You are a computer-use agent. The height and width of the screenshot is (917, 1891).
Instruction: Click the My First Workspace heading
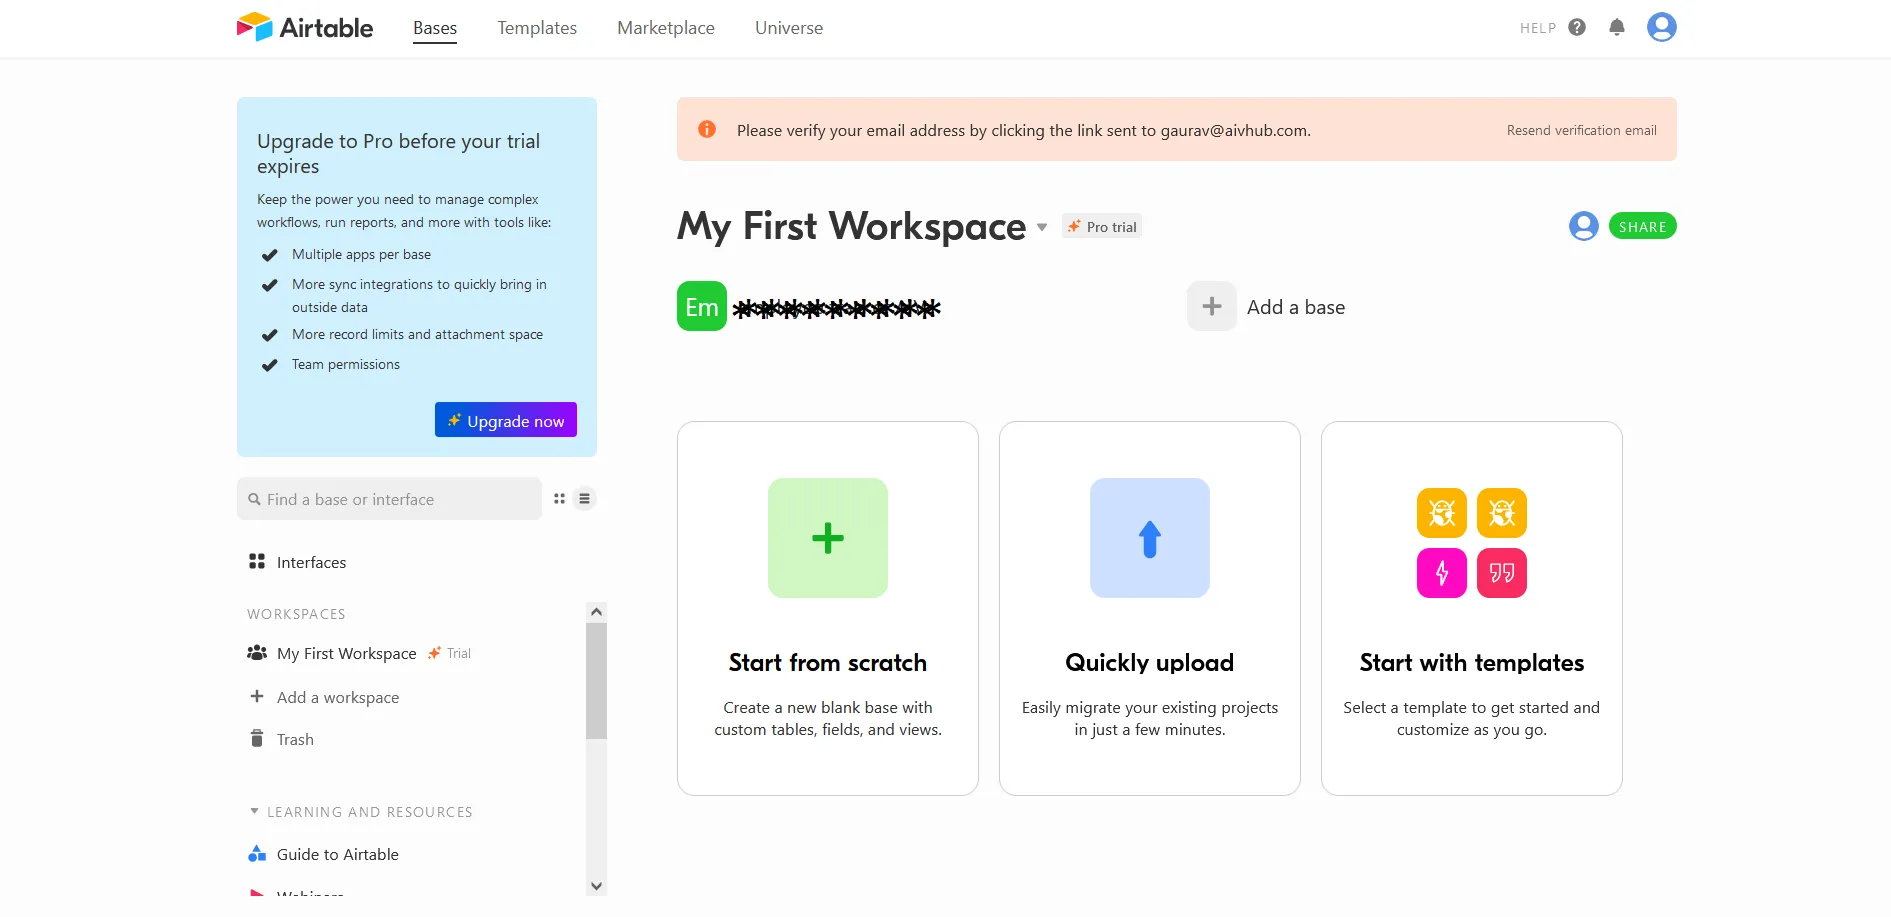point(852,226)
